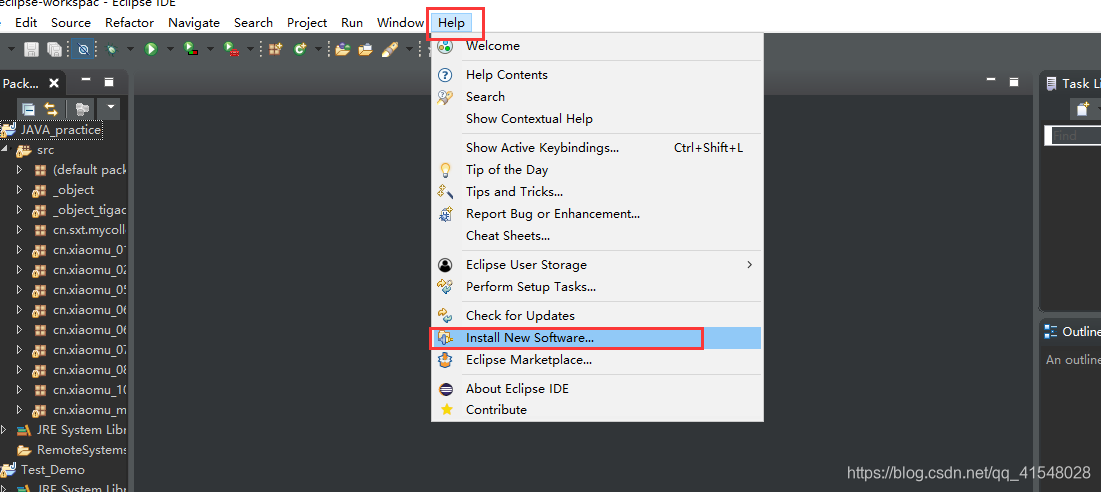Select the Outline tab

1072,331
